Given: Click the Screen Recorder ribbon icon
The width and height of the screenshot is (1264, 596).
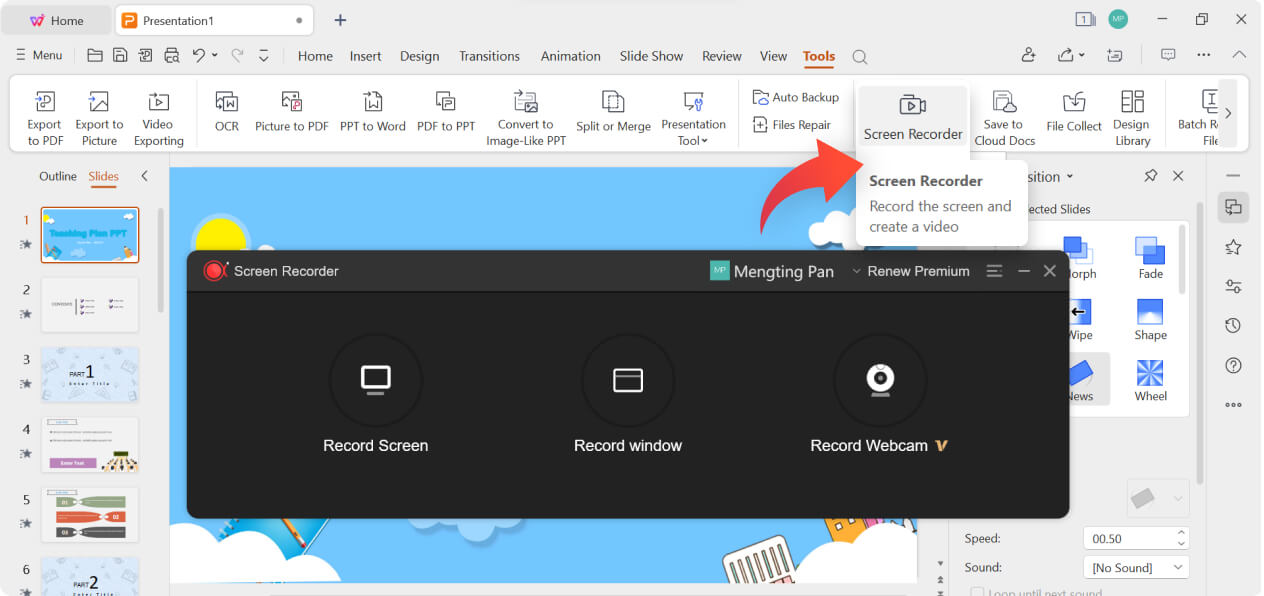Looking at the screenshot, I should point(912,105).
